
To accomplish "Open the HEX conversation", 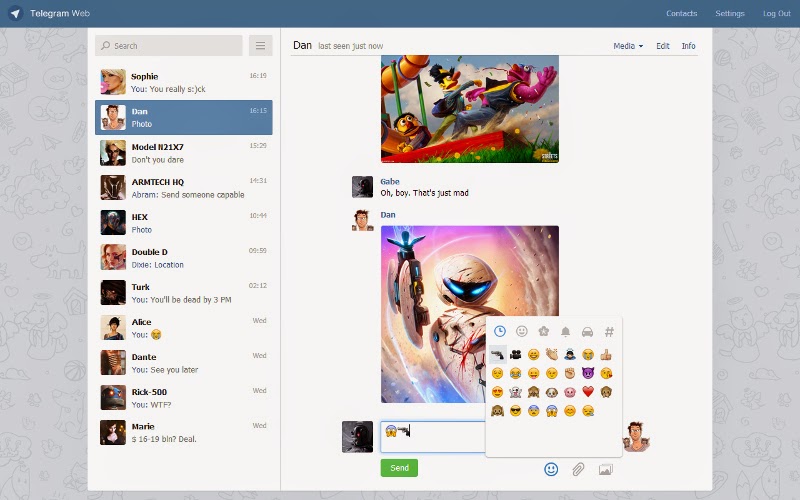I will (184, 223).
